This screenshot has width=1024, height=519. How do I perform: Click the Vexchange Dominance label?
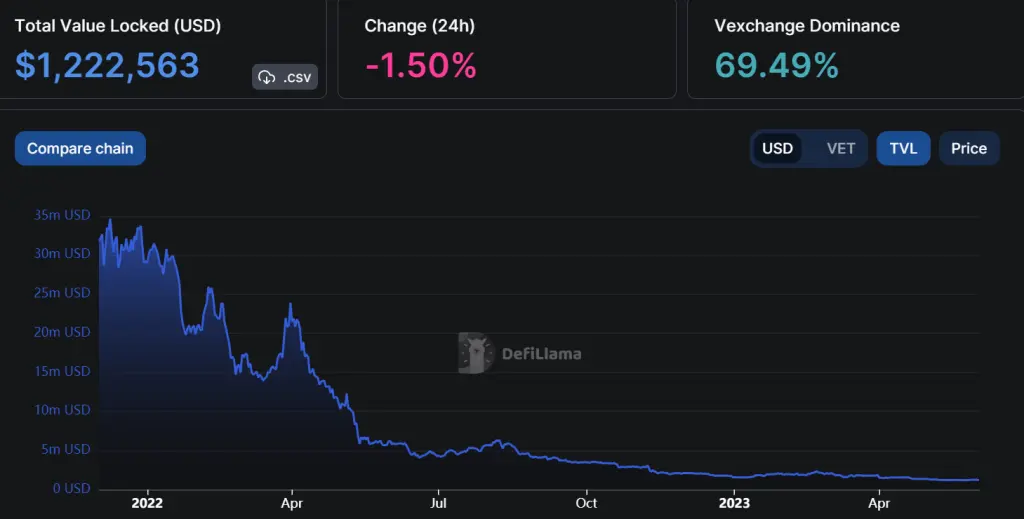[x=807, y=26]
